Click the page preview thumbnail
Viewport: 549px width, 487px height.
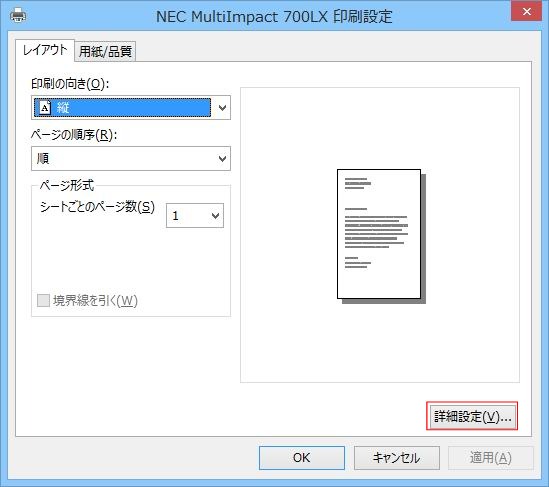[381, 236]
